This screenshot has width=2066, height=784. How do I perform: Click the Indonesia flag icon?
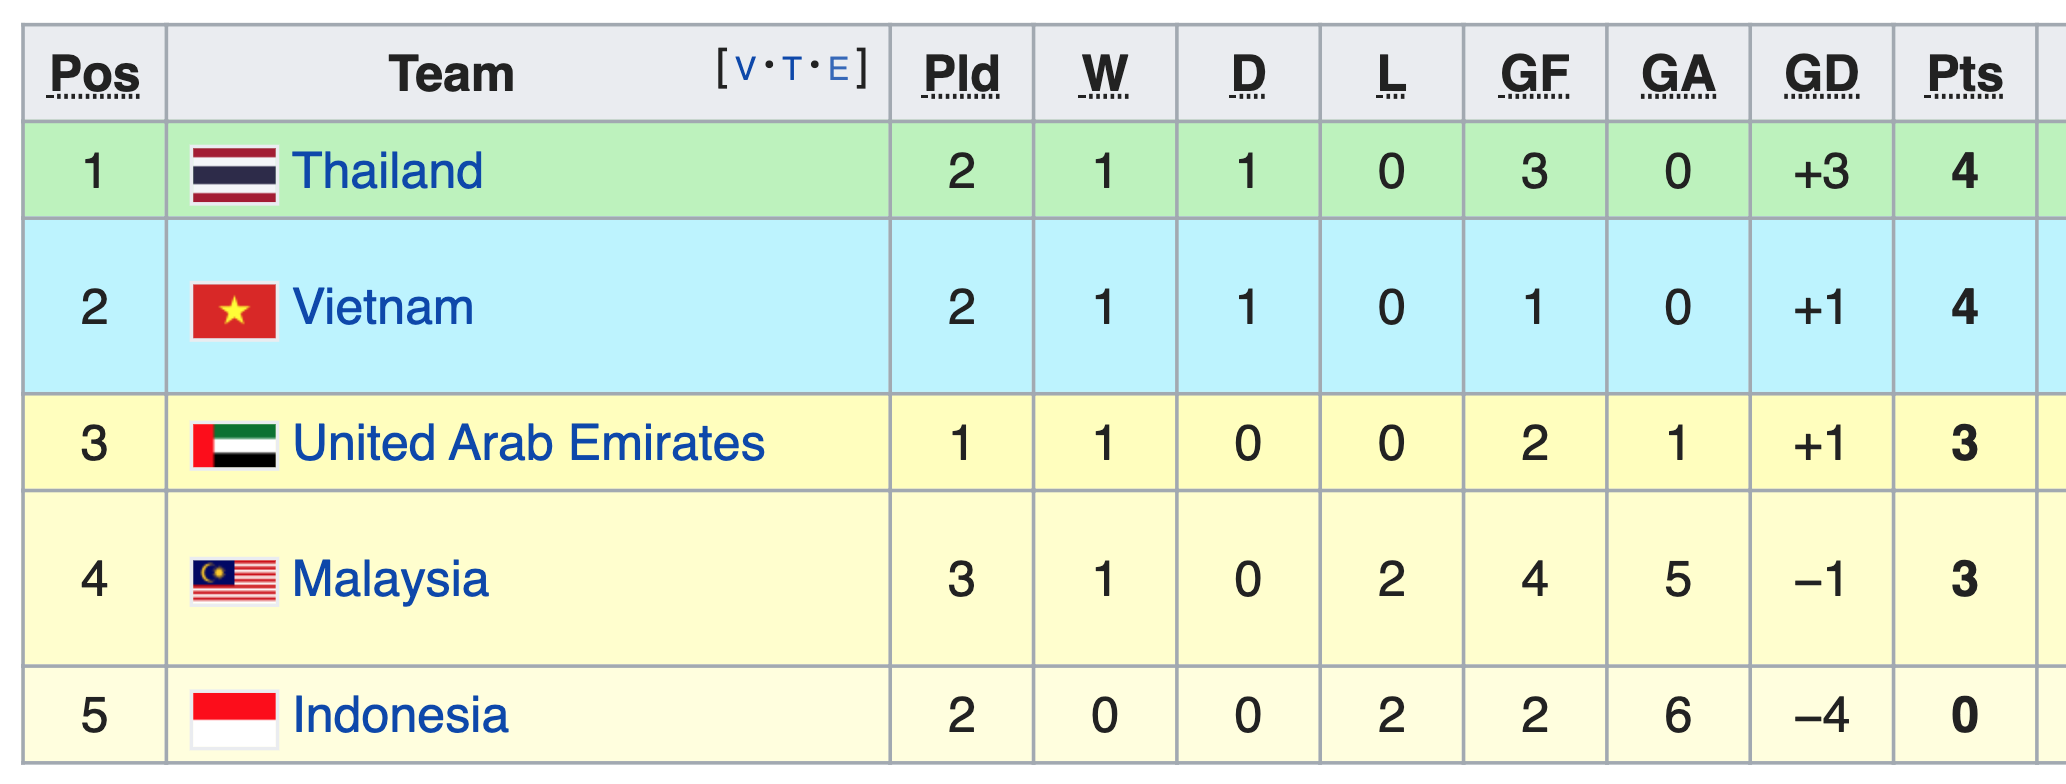pyautogui.click(x=234, y=720)
